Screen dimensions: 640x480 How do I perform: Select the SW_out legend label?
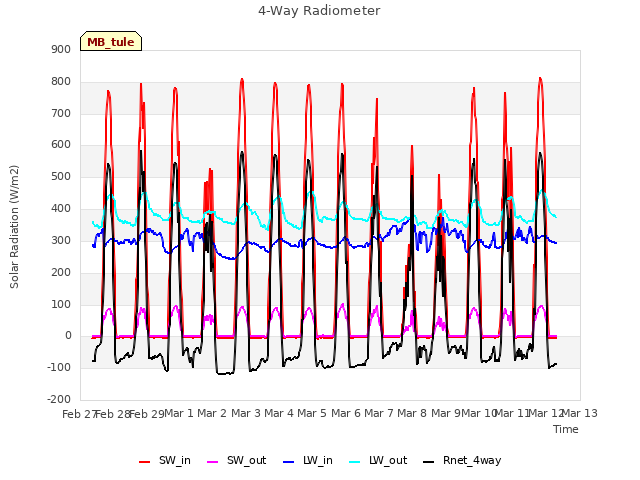(247, 461)
